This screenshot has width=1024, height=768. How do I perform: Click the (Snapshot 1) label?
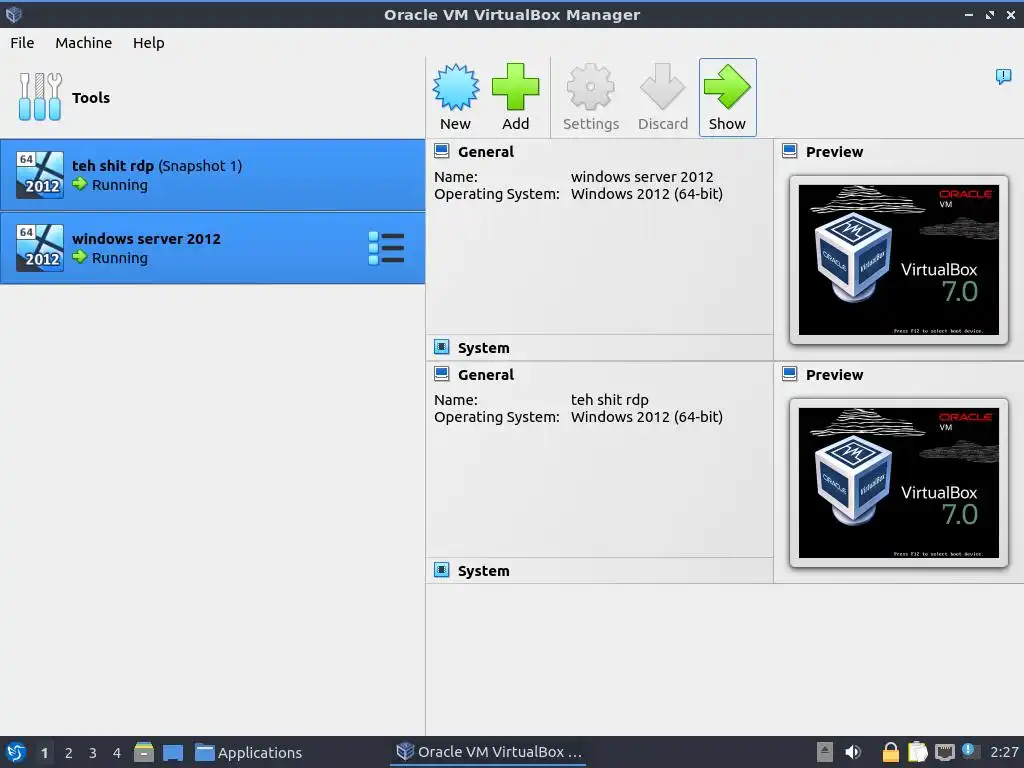click(x=200, y=166)
